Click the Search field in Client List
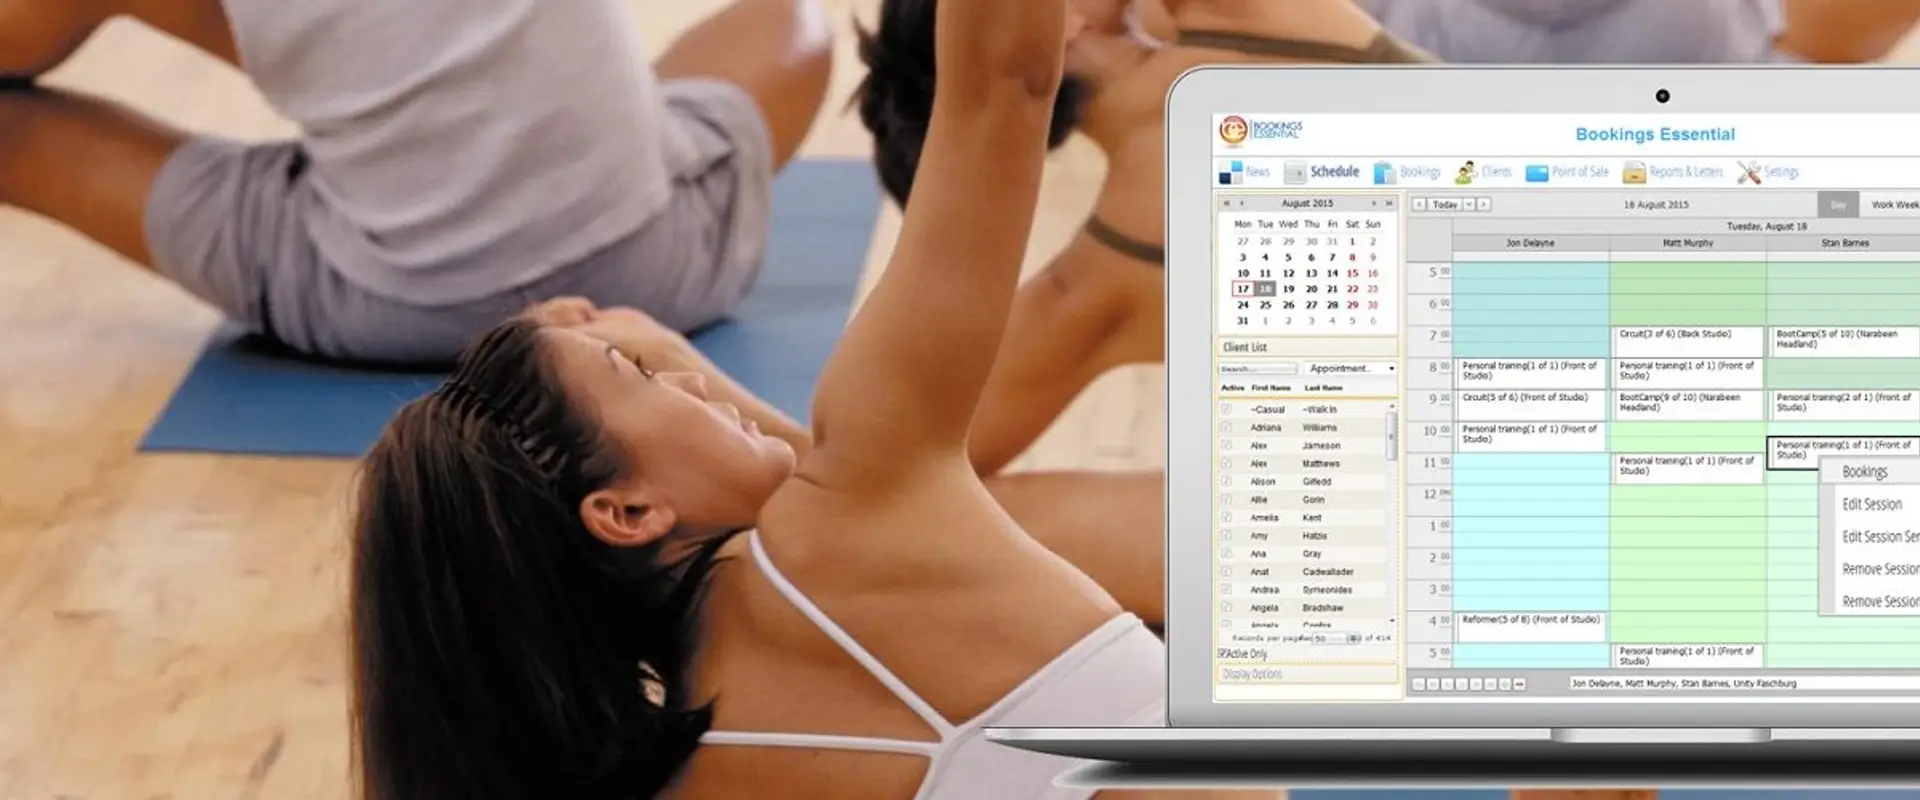 click(x=1257, y=369)
